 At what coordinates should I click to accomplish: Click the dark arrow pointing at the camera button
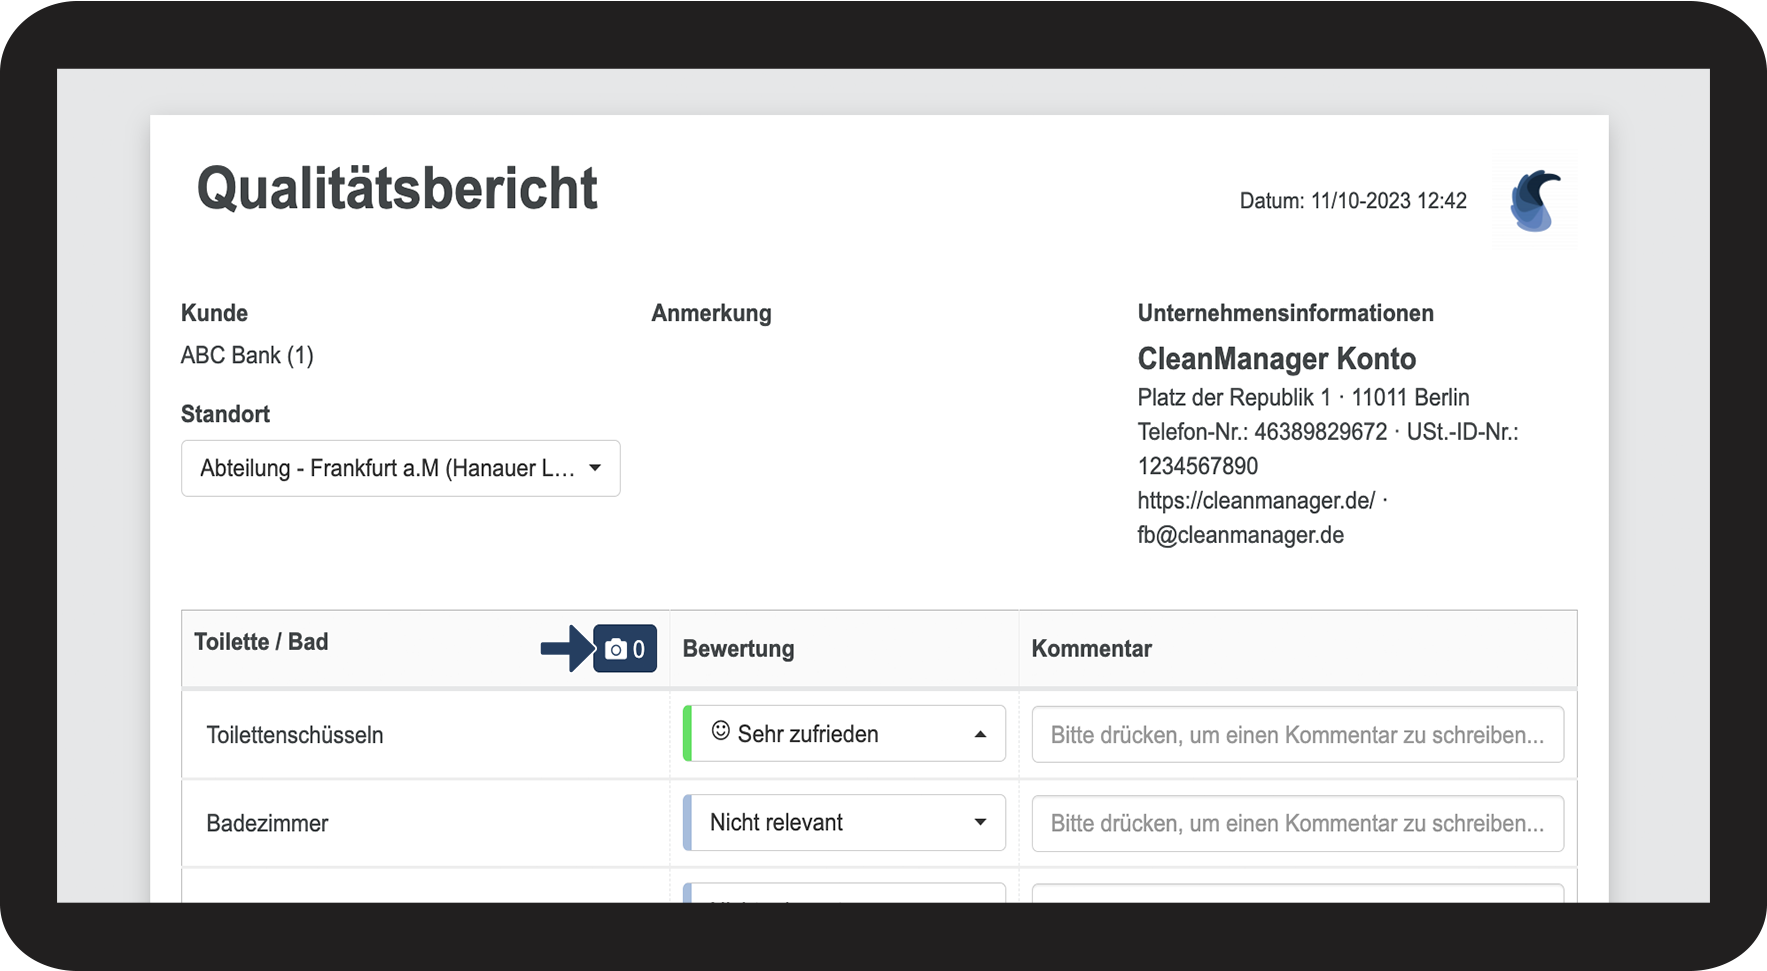coord(566,649)
